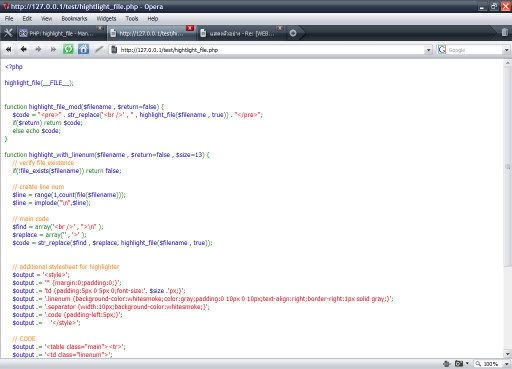Click the '<?php' opening tag text
This screenshot has height=369, width=512.
(14, 67)
